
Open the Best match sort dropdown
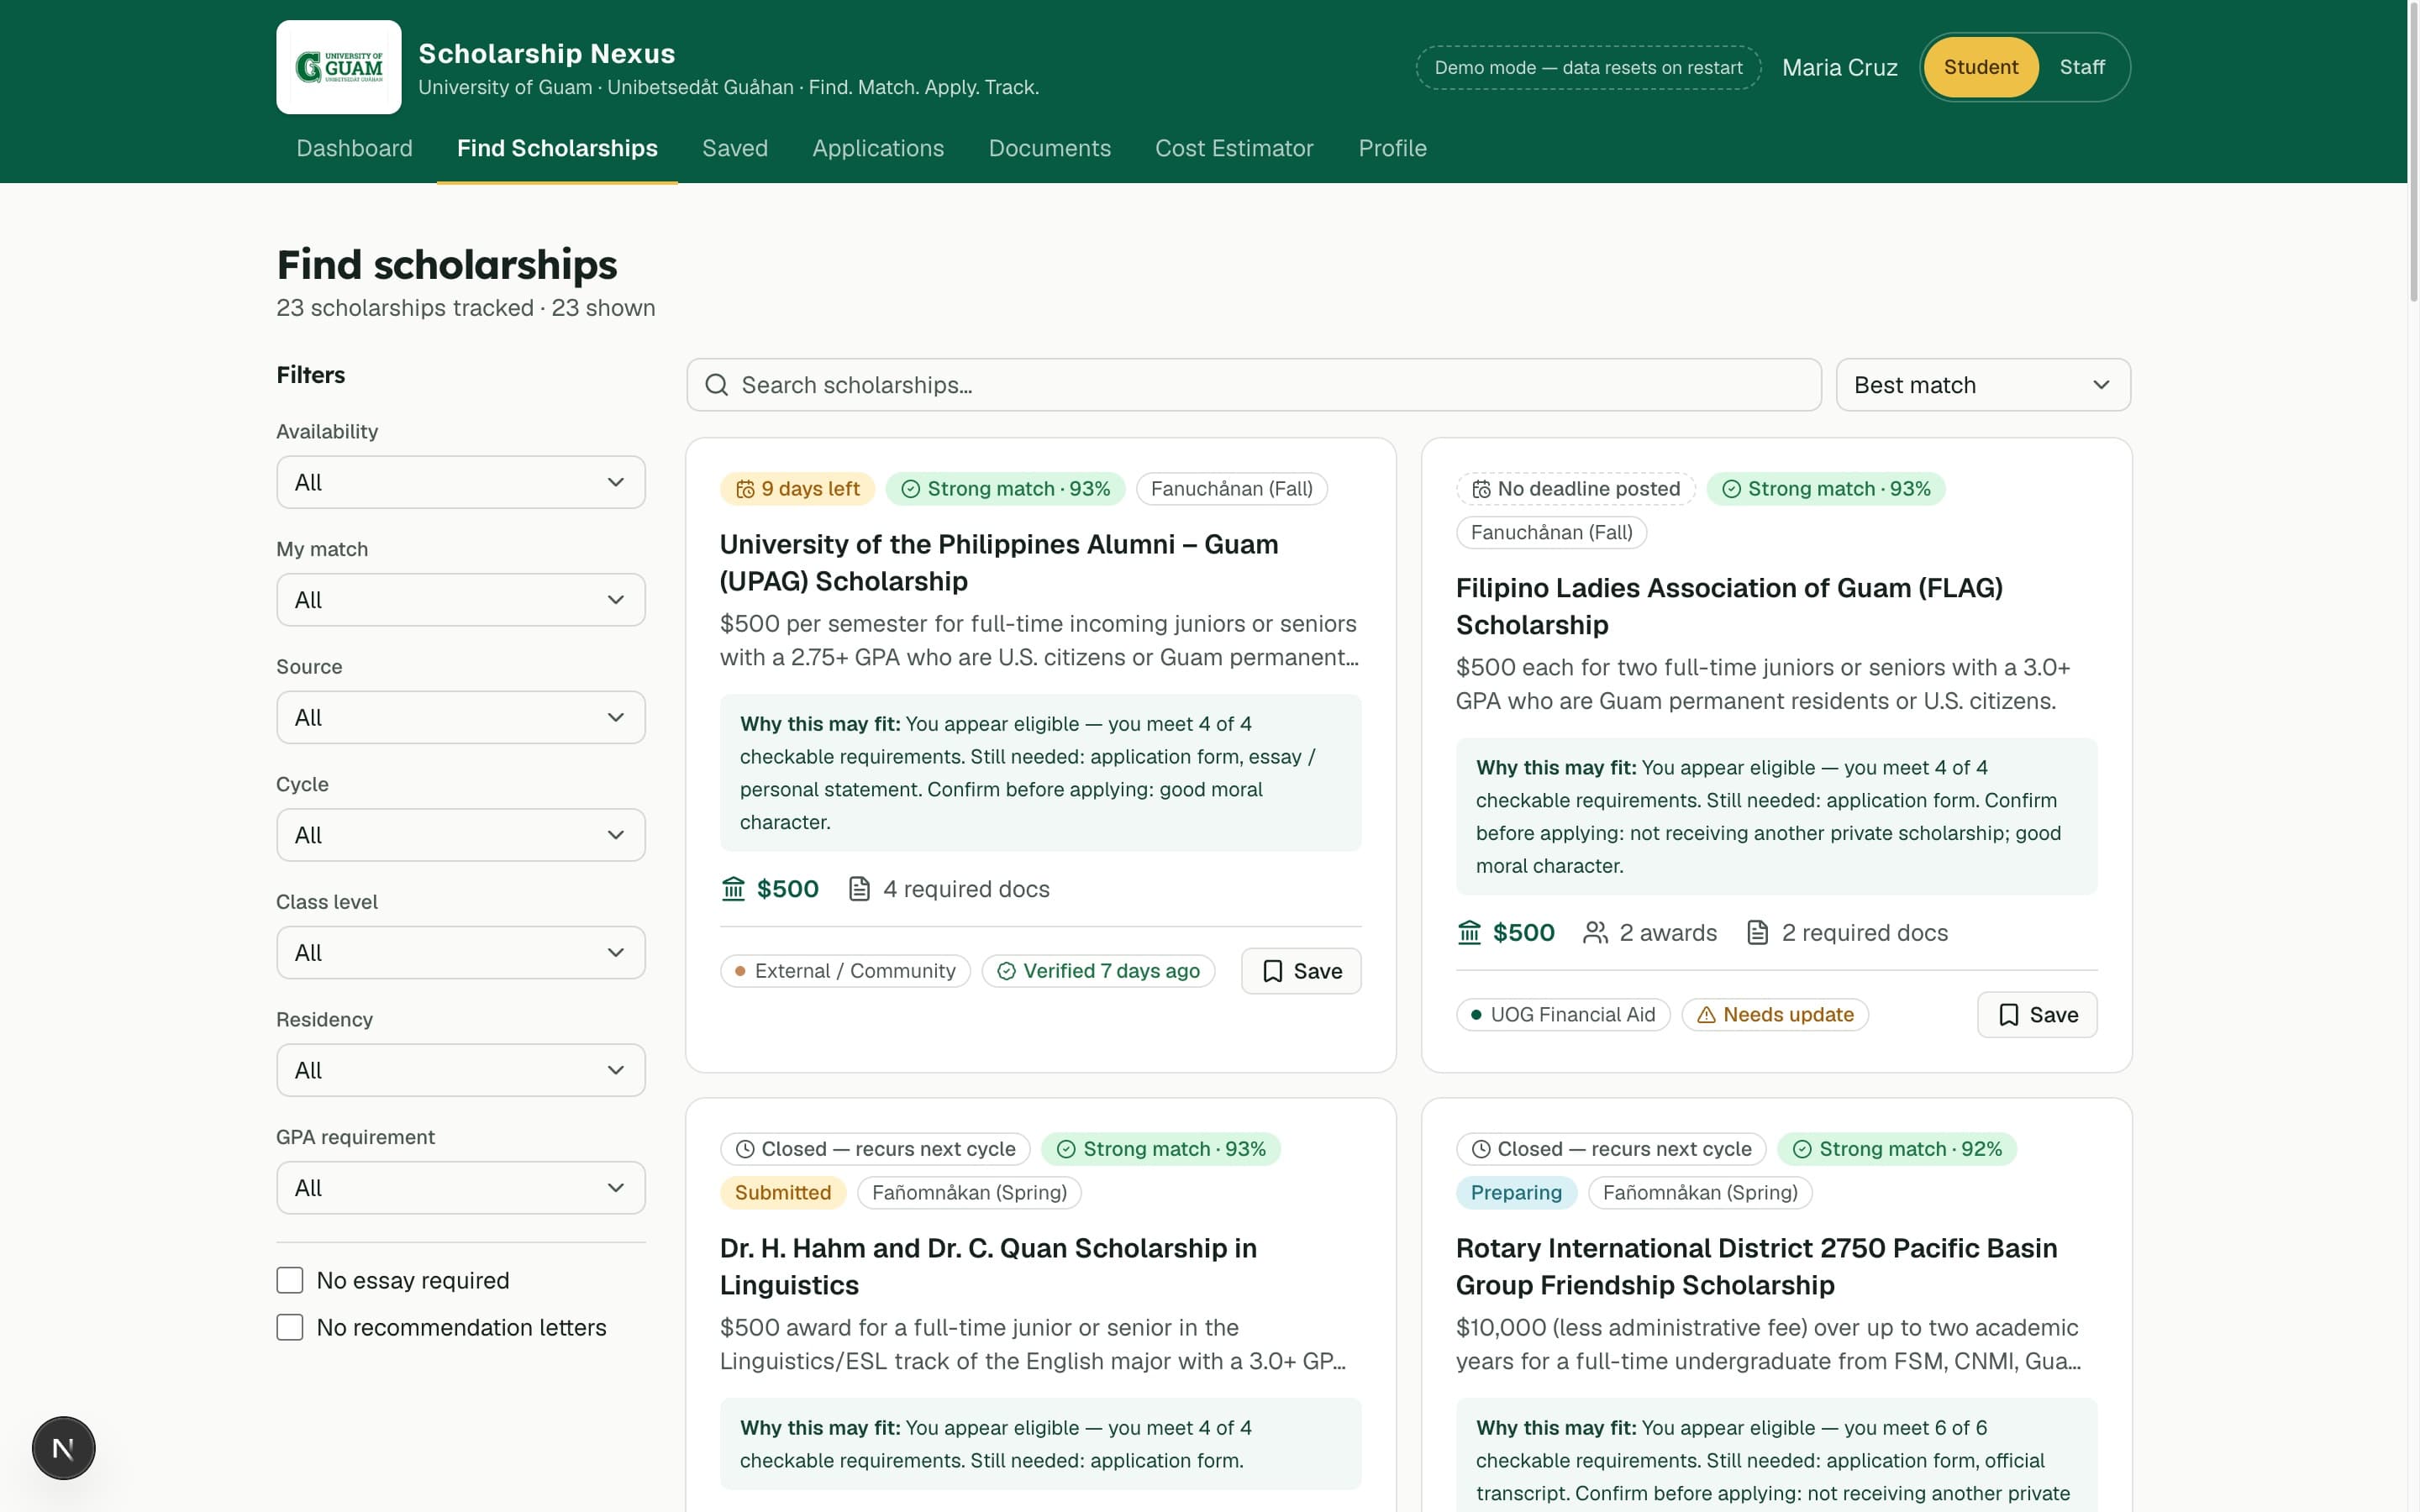(1983, 385)
